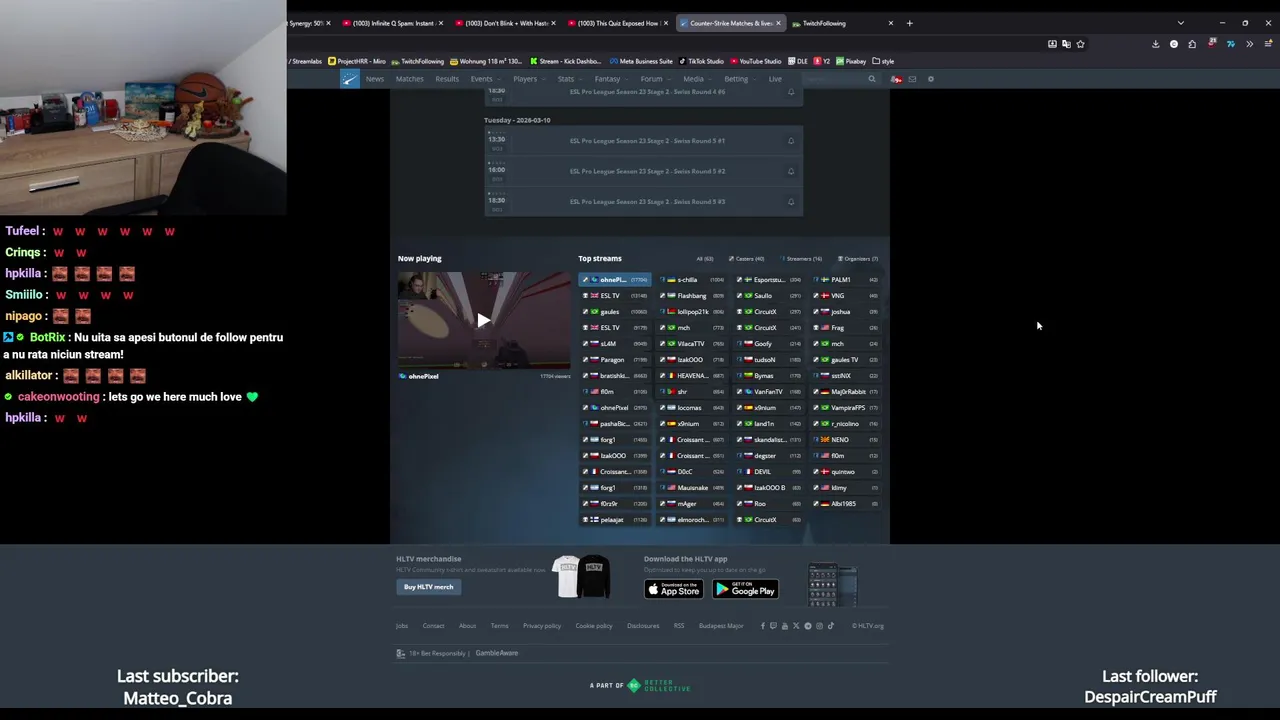Click the GambleAware logo link
The image size is (1280, 720).
[497, 653]
